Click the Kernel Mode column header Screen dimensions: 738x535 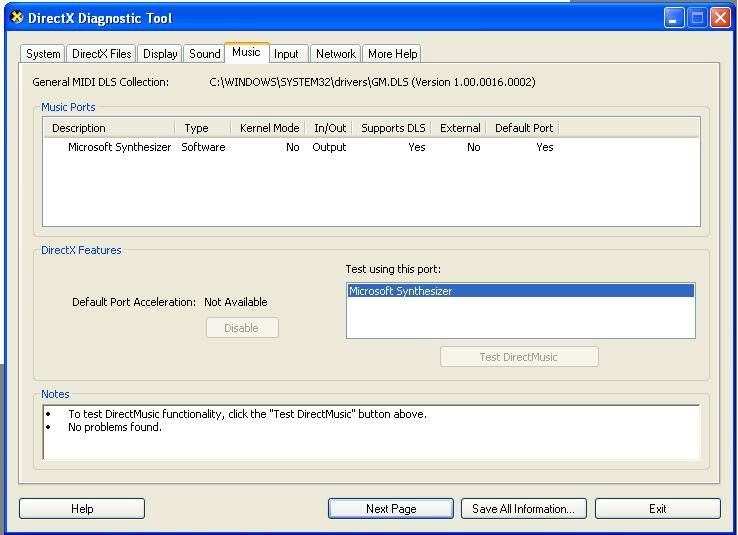(268, 128)
